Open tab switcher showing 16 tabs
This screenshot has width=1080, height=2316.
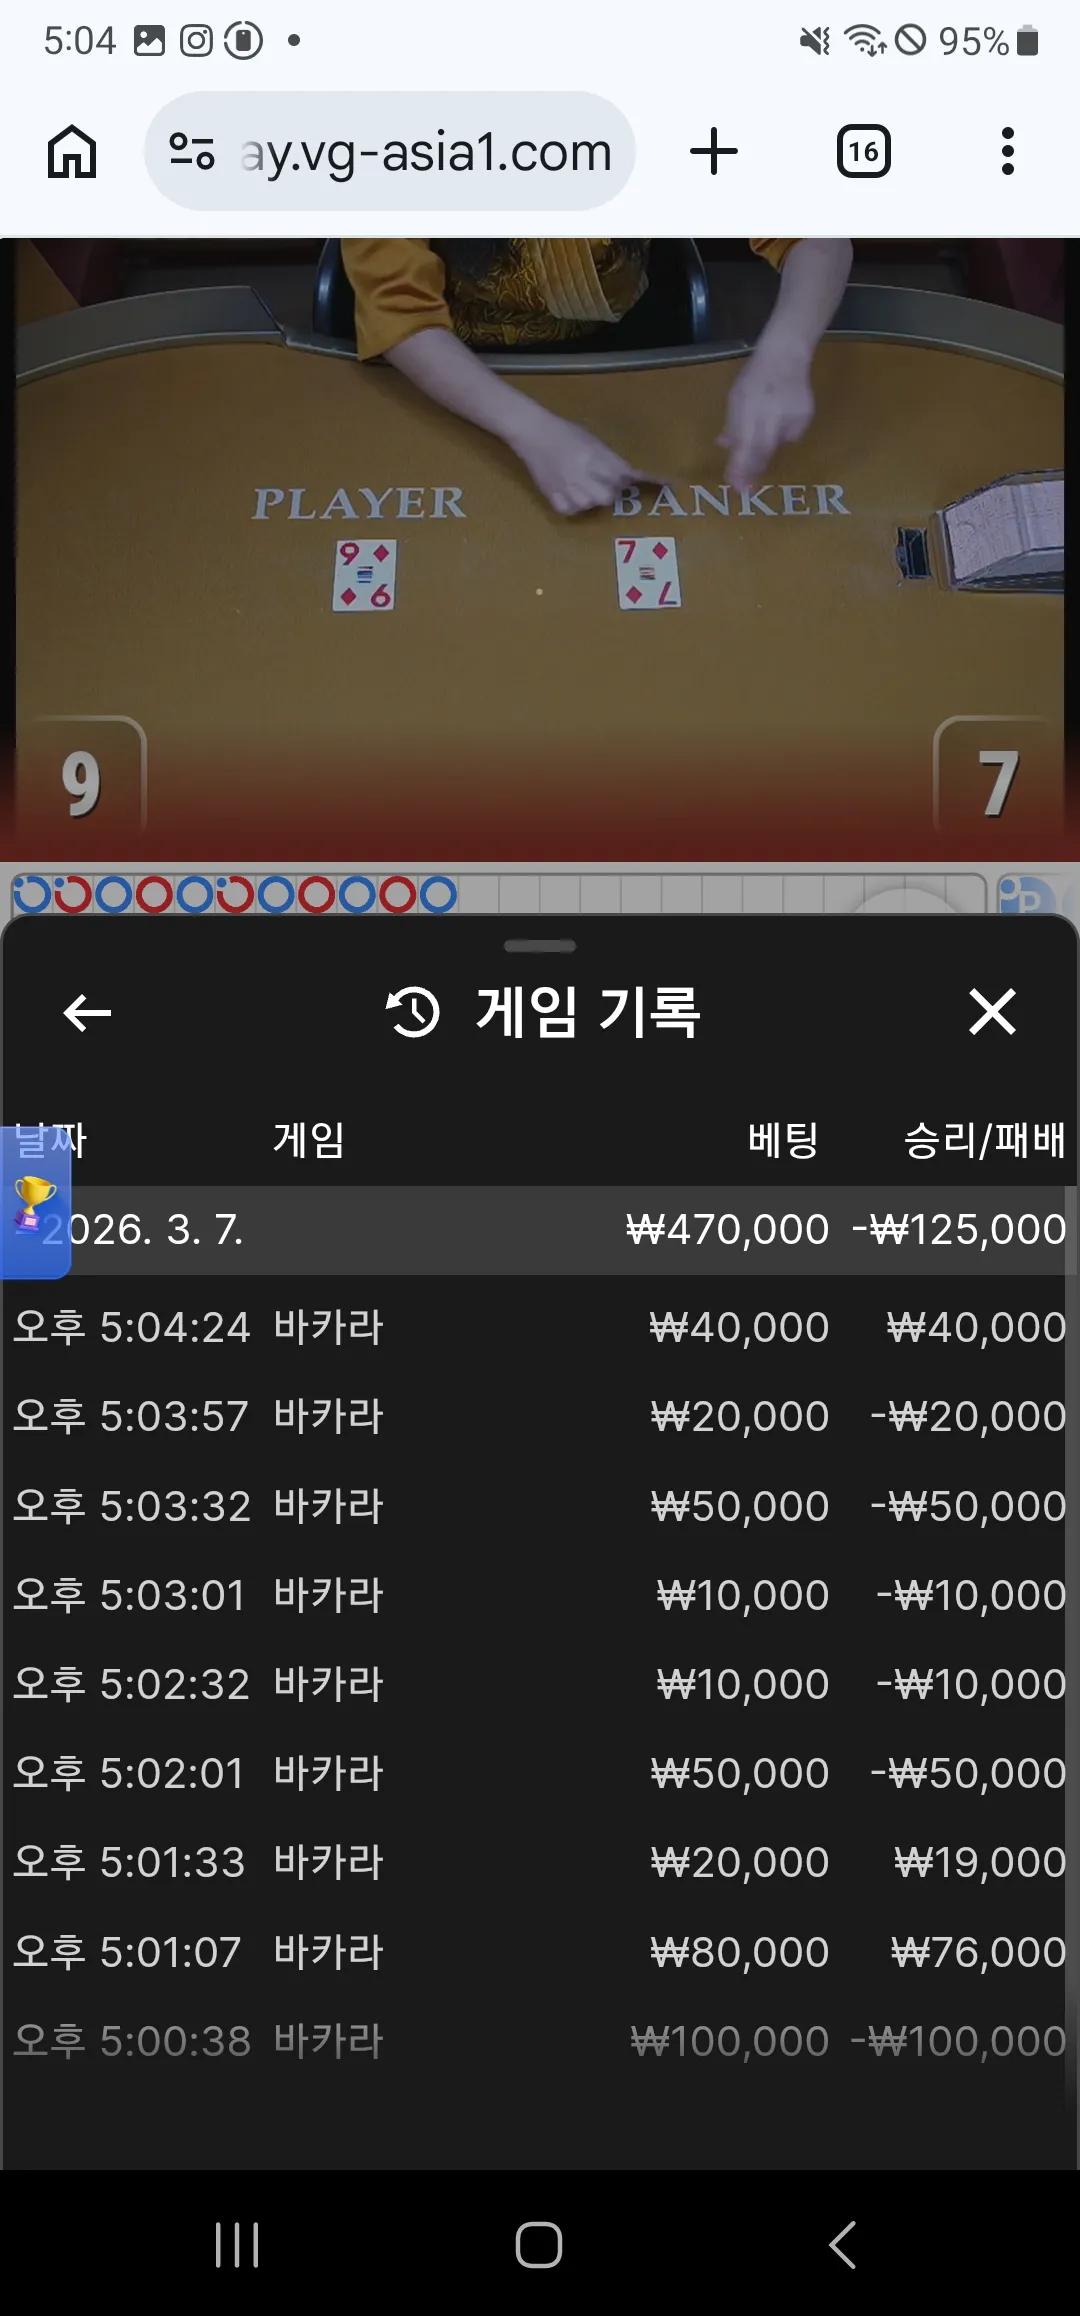tap(863, 152)
